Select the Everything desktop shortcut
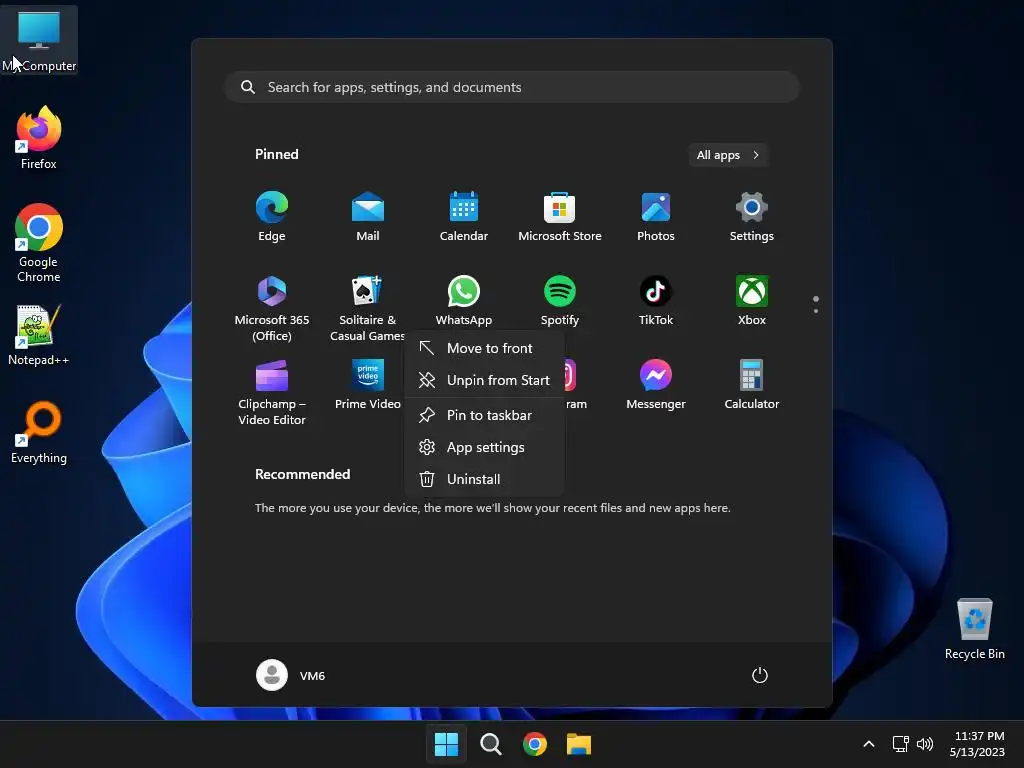Viewport: 1024px width, 768px height. [x=39, y=432]
